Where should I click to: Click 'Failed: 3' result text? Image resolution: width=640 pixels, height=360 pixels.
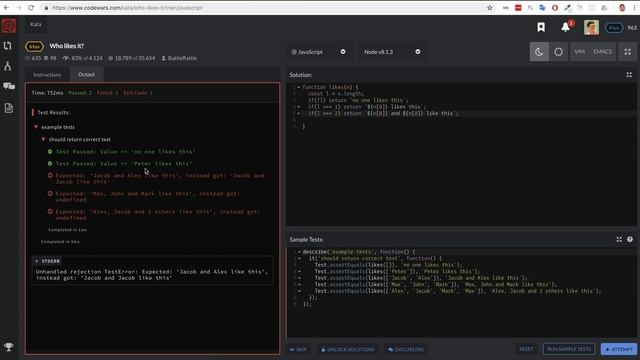pyautogui.click(x=107, y=93)
